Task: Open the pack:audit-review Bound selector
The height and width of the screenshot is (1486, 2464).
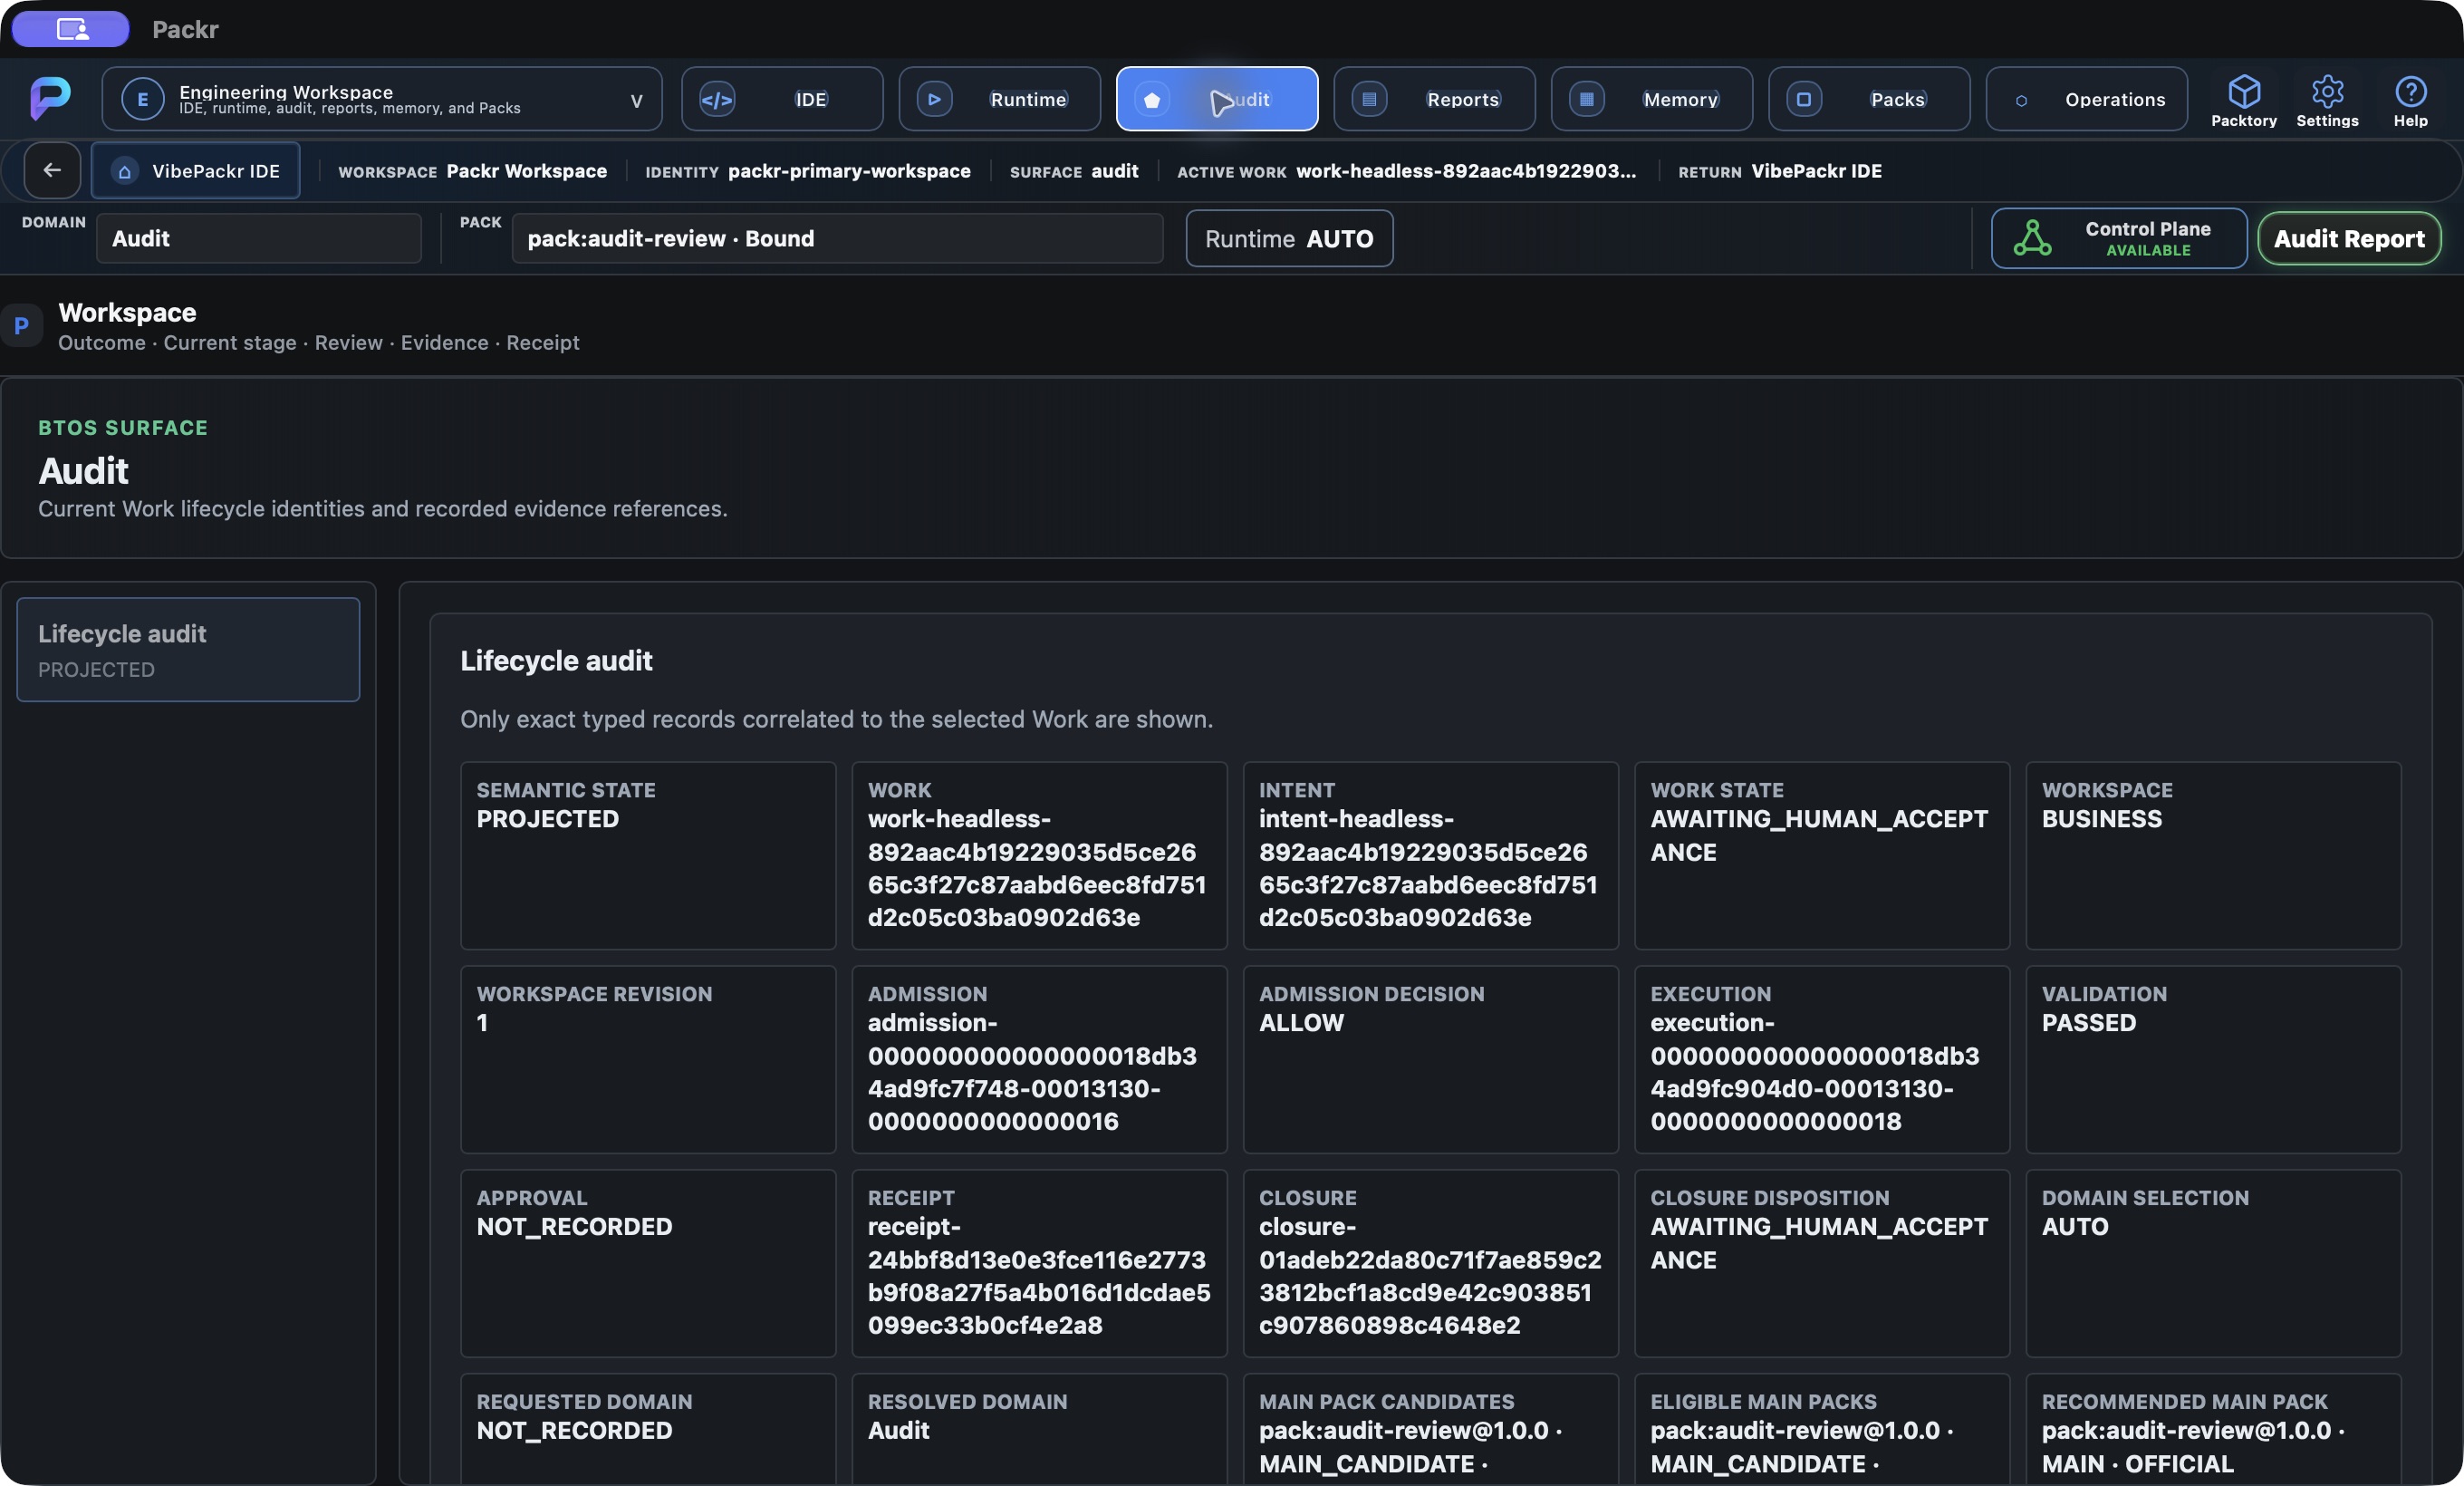Action: 837,238
